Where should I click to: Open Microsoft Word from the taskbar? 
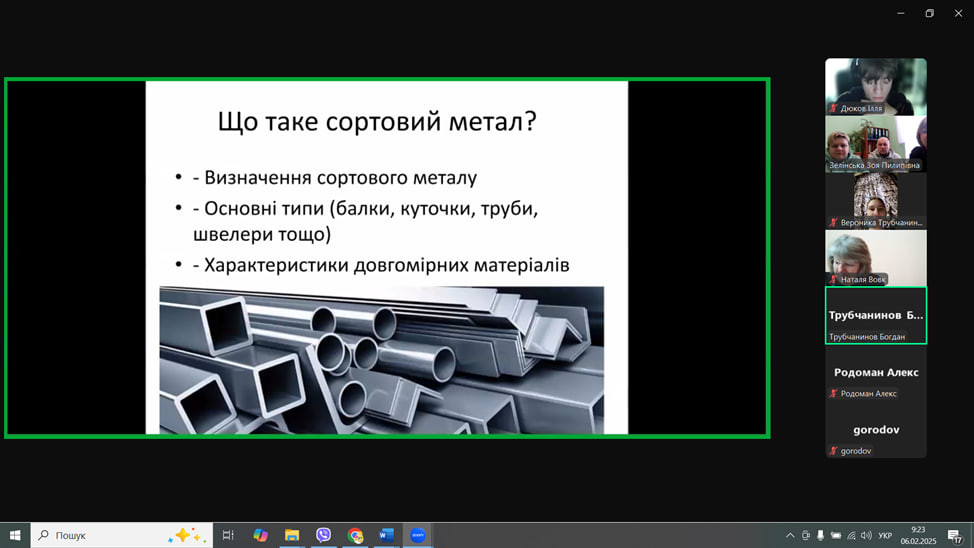tap(386, 535)
